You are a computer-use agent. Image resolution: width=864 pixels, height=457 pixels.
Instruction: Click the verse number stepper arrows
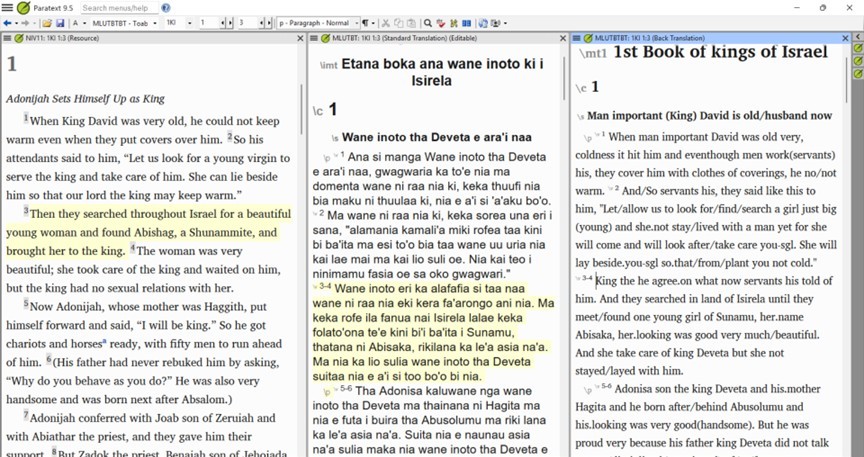point(267,23)
